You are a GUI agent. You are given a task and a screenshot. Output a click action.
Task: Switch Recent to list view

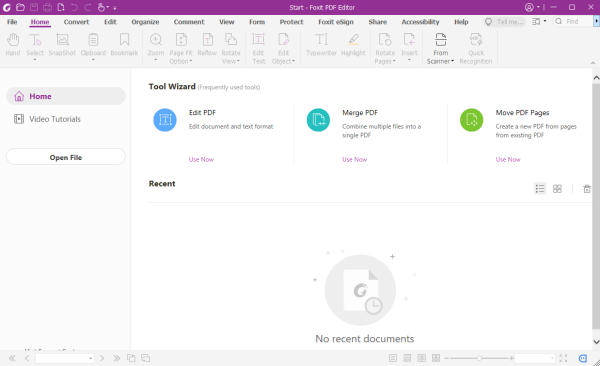540,189
